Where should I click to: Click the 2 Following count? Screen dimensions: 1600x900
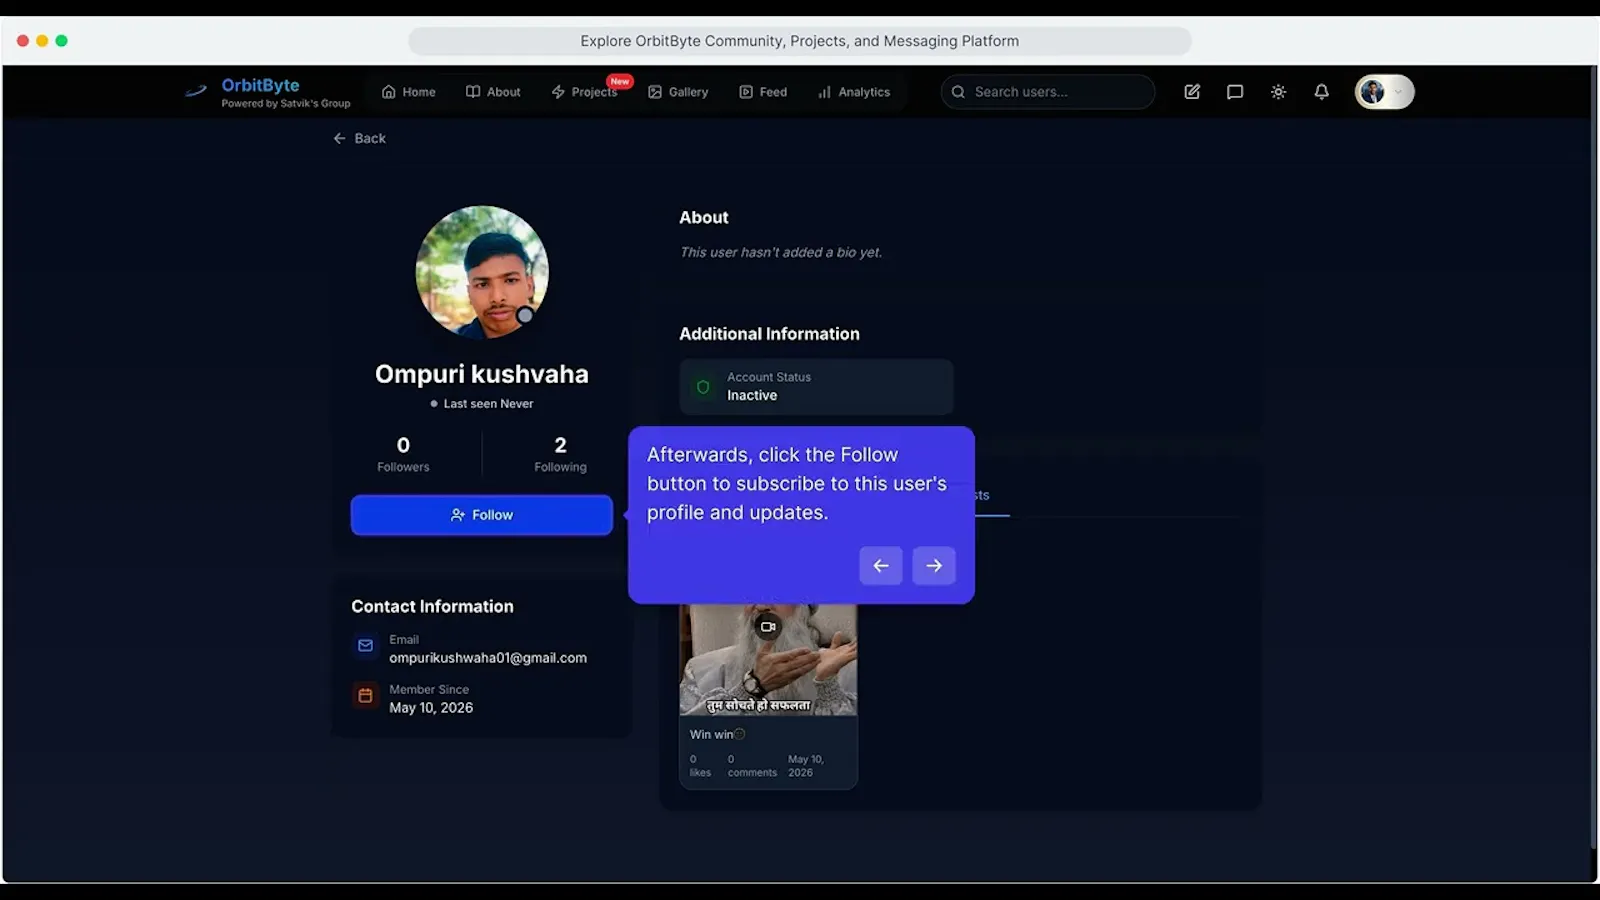point(560,454)
